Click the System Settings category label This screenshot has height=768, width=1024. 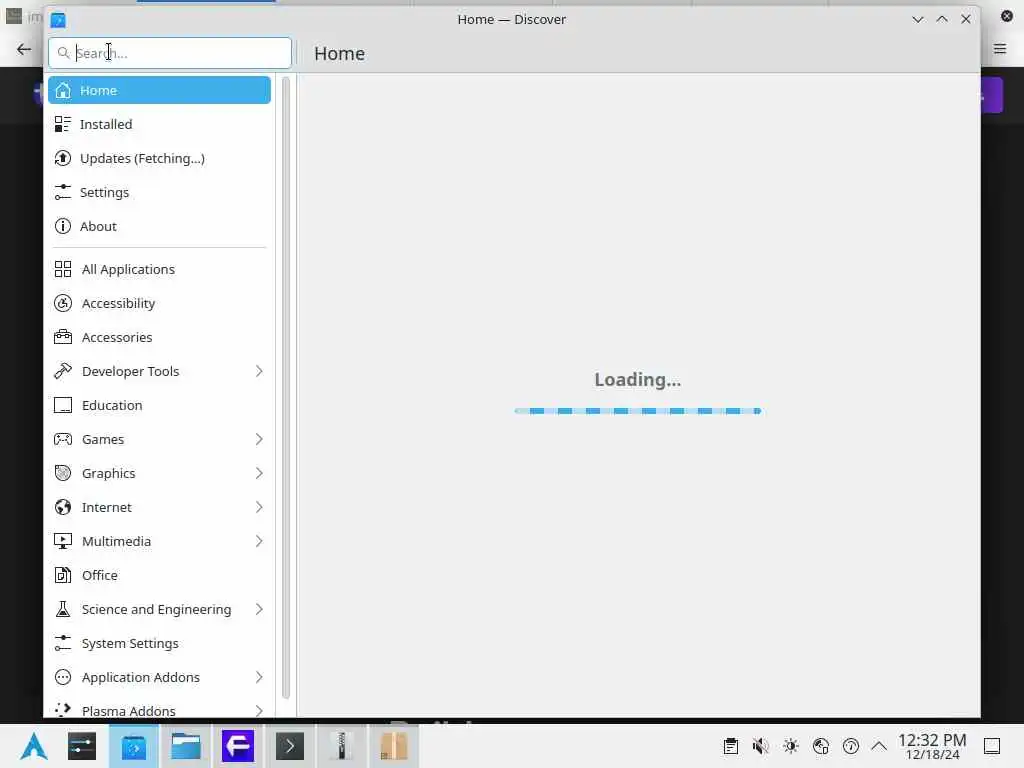click(x=130, y=643)
